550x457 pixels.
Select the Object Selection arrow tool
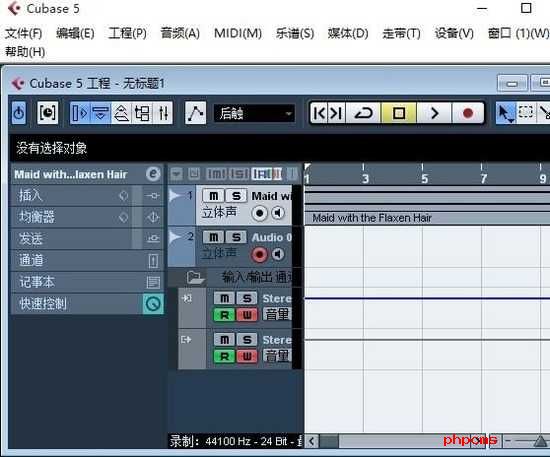pyautogui.click(x=505, y=113)
